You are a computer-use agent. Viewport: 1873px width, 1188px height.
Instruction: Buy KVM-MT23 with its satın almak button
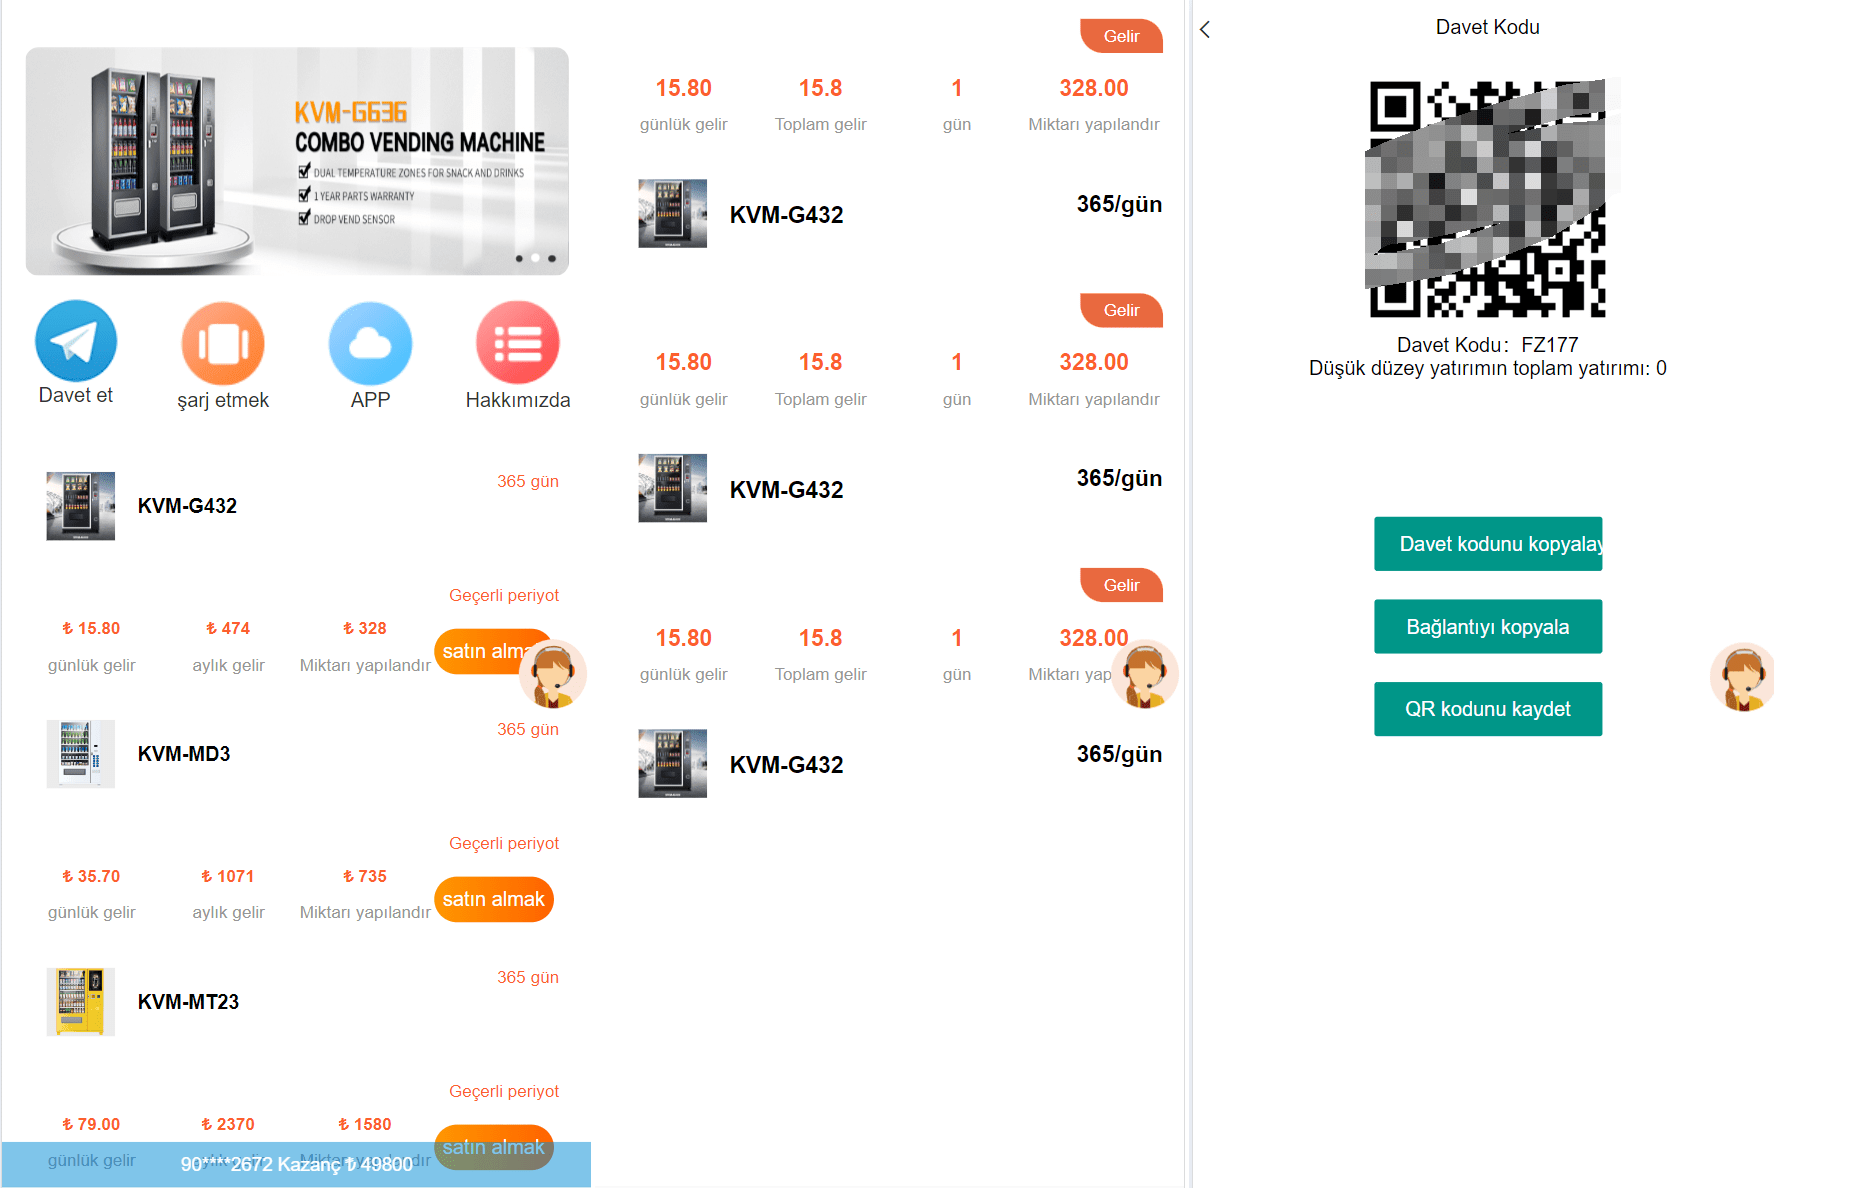click(494, 1147)
